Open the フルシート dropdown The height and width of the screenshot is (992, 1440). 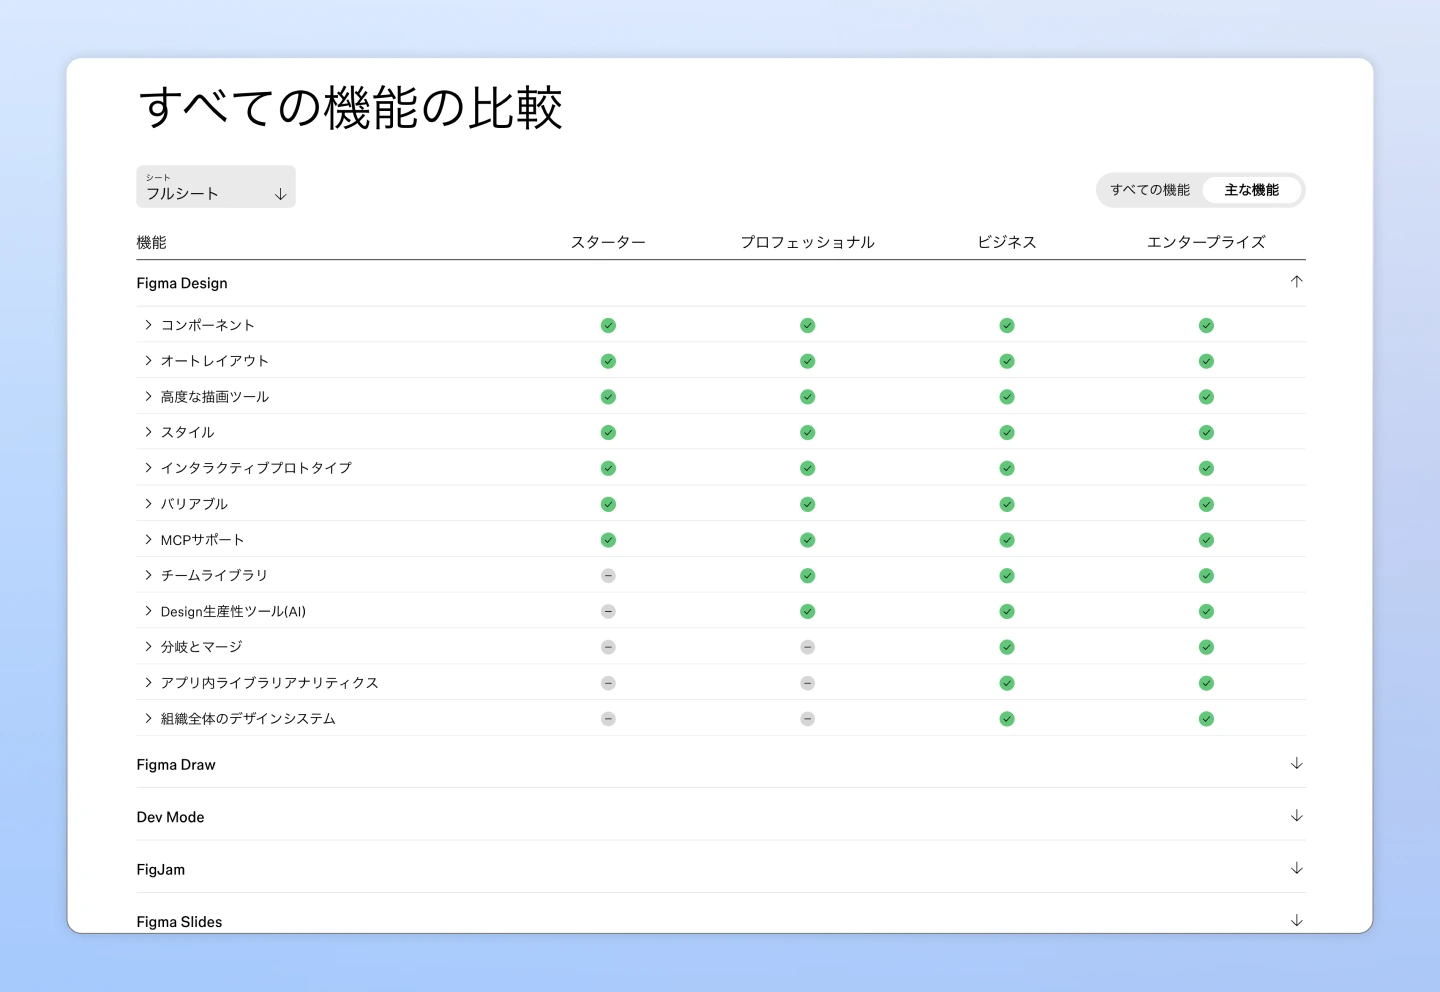click(215, 187)
